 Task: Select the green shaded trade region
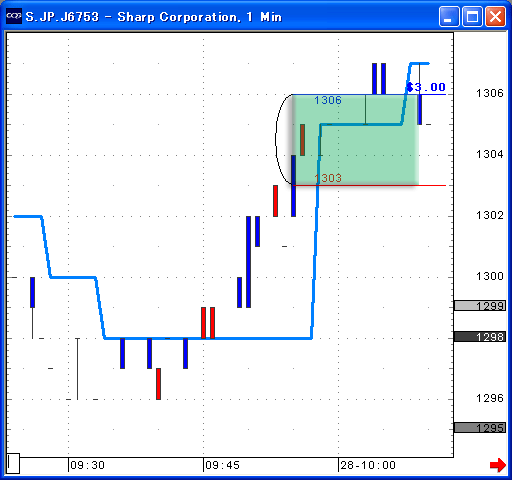click(355, 140)
